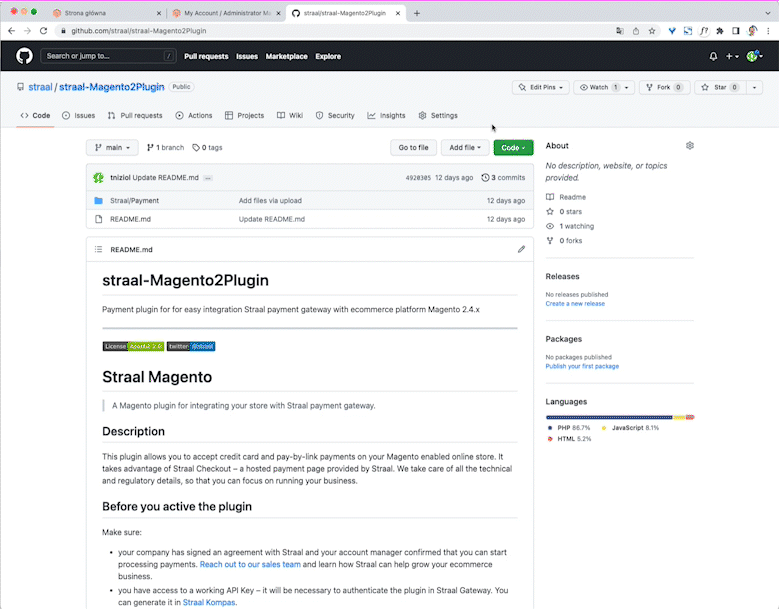Open the Straal Kompas link
The image size is (779, 609).
(209, 603)
